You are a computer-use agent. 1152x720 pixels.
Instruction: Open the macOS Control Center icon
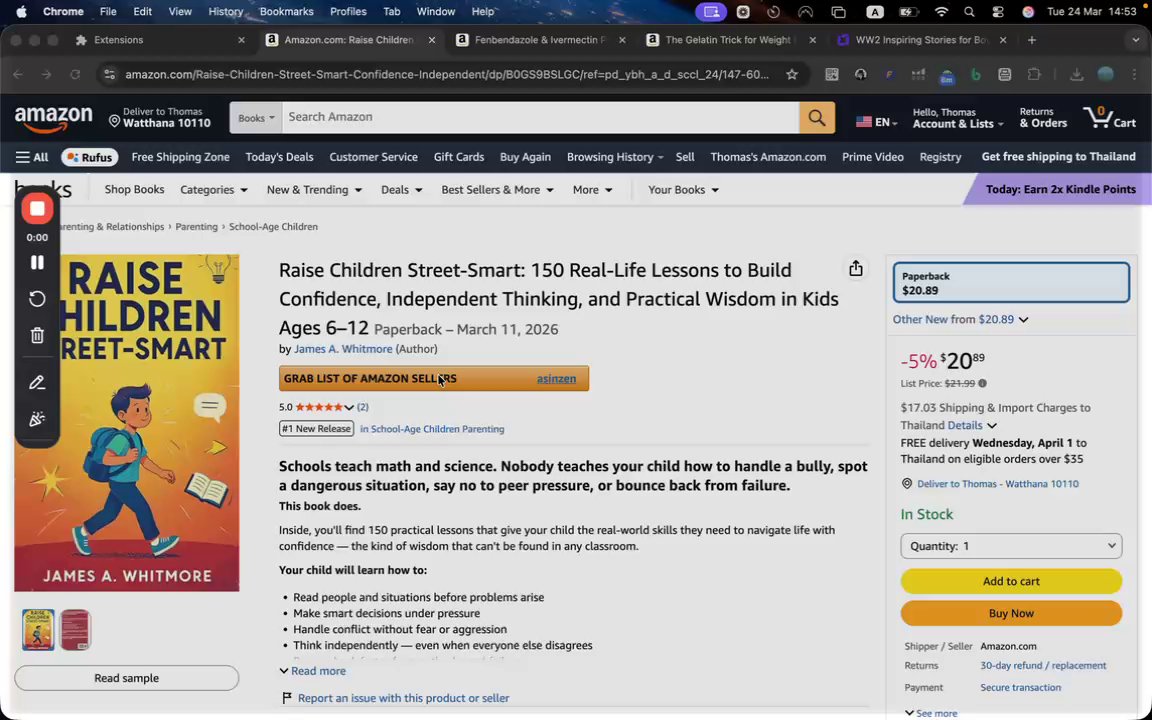coord(998,12)
